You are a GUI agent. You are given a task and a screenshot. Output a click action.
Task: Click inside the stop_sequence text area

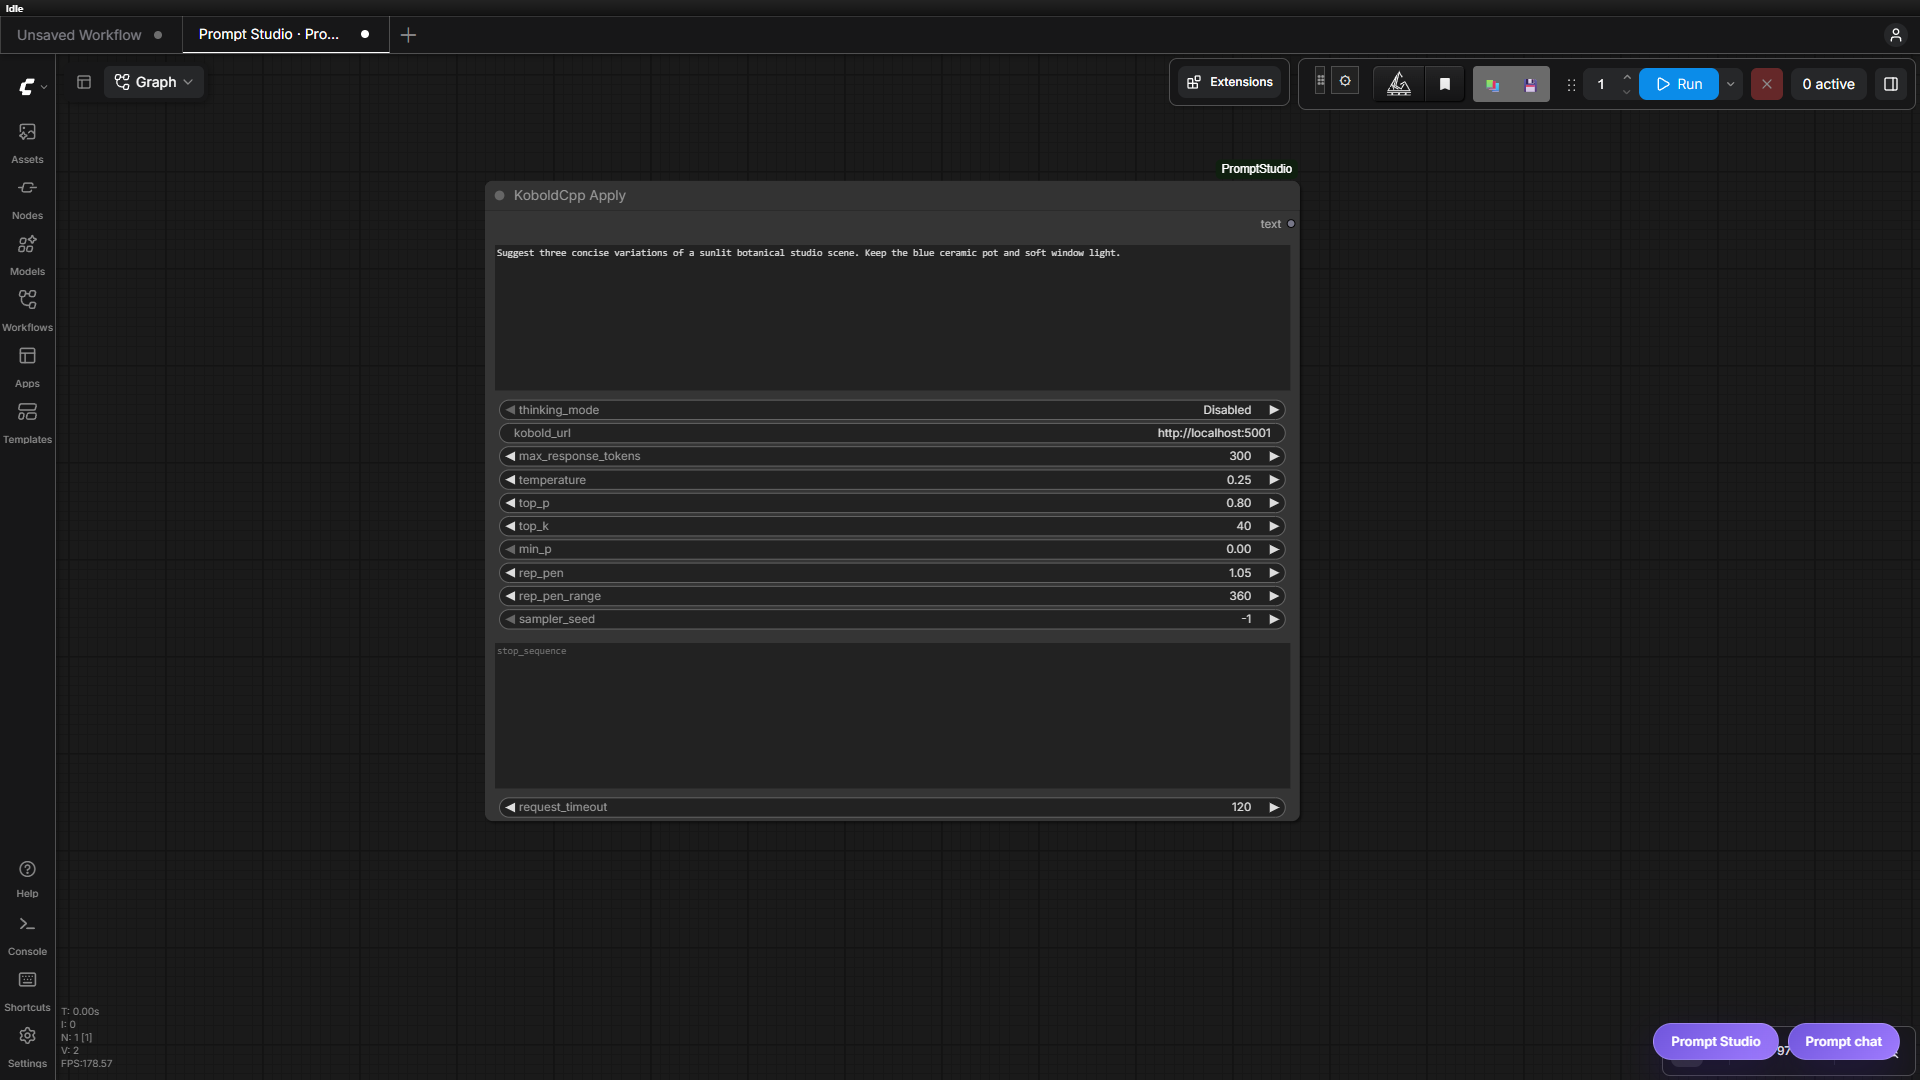[892, 715]
